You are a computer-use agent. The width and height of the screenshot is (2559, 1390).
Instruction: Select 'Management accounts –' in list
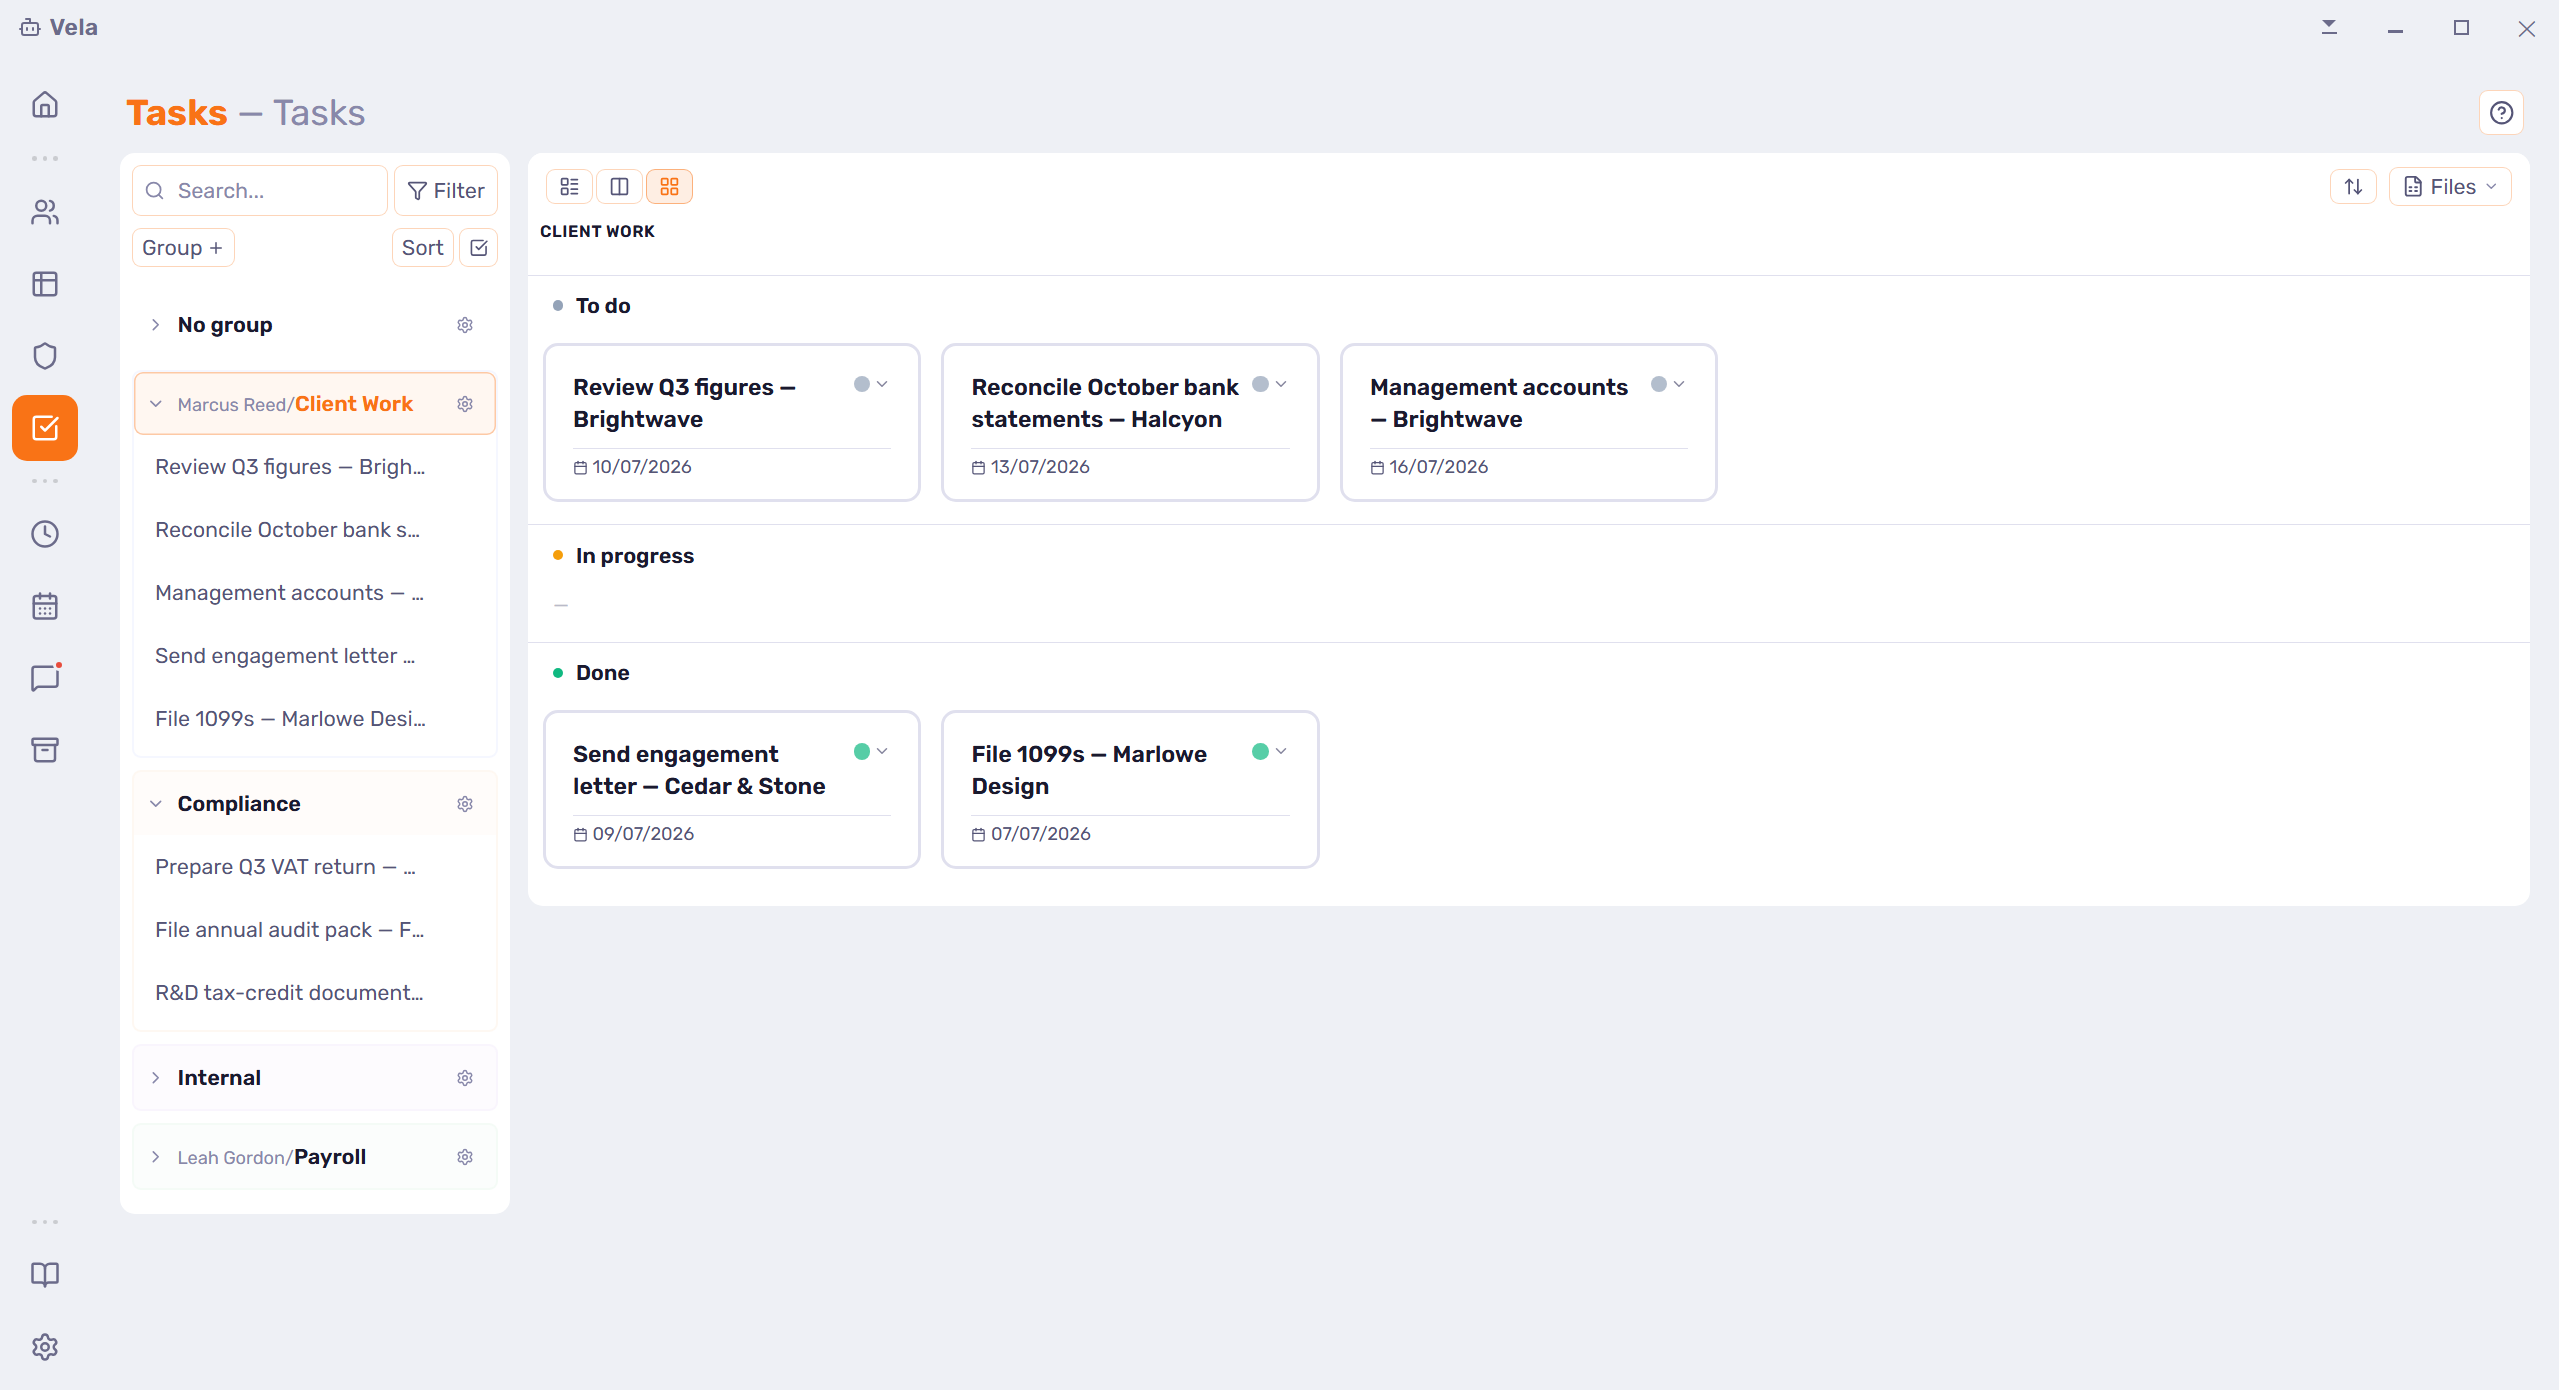pyautogui.click(x=290, y=593)
